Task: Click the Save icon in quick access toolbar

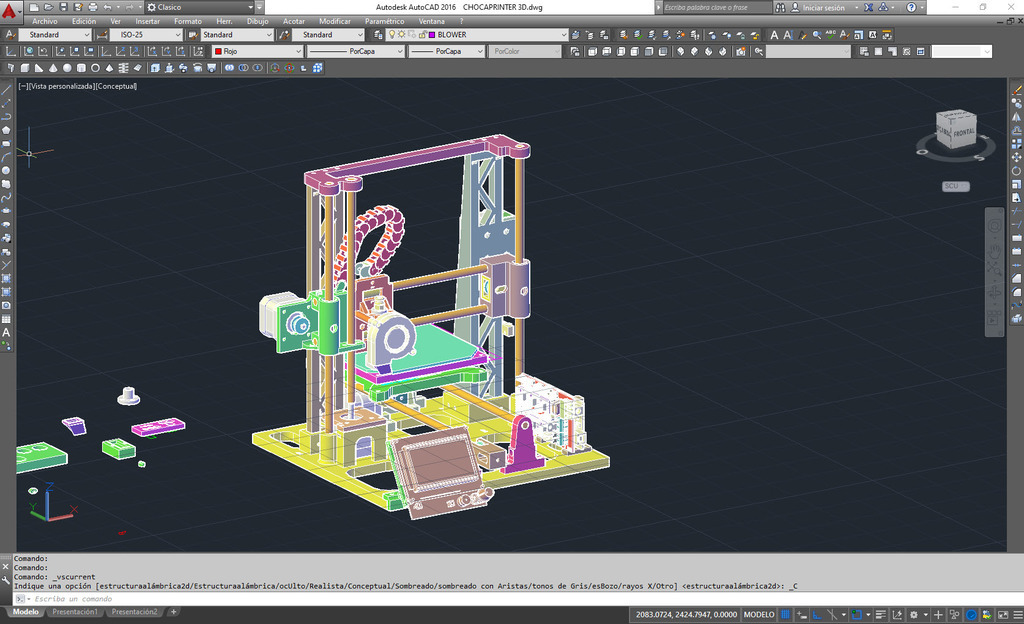Action: pos(64,7)
